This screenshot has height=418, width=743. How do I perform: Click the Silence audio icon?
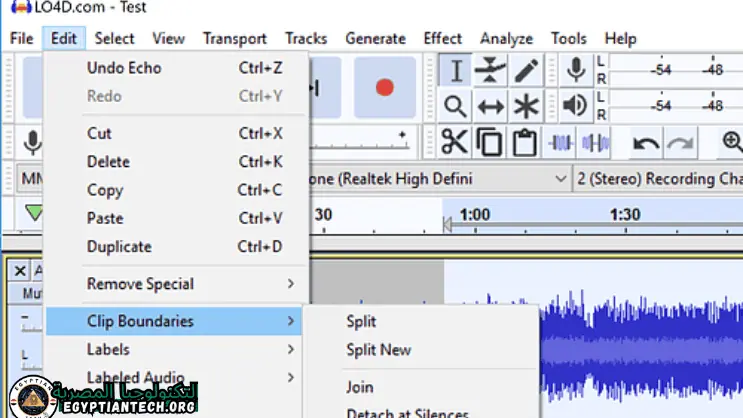click(595, 142)
